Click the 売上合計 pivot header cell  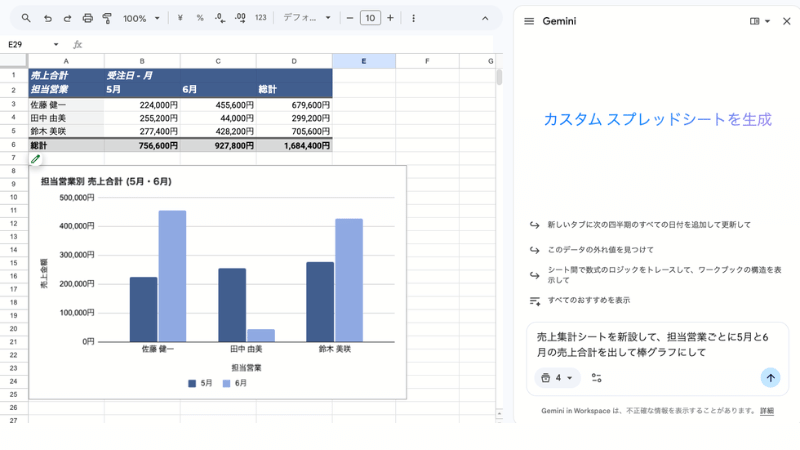pyautogui.click(x=66, y=76)
